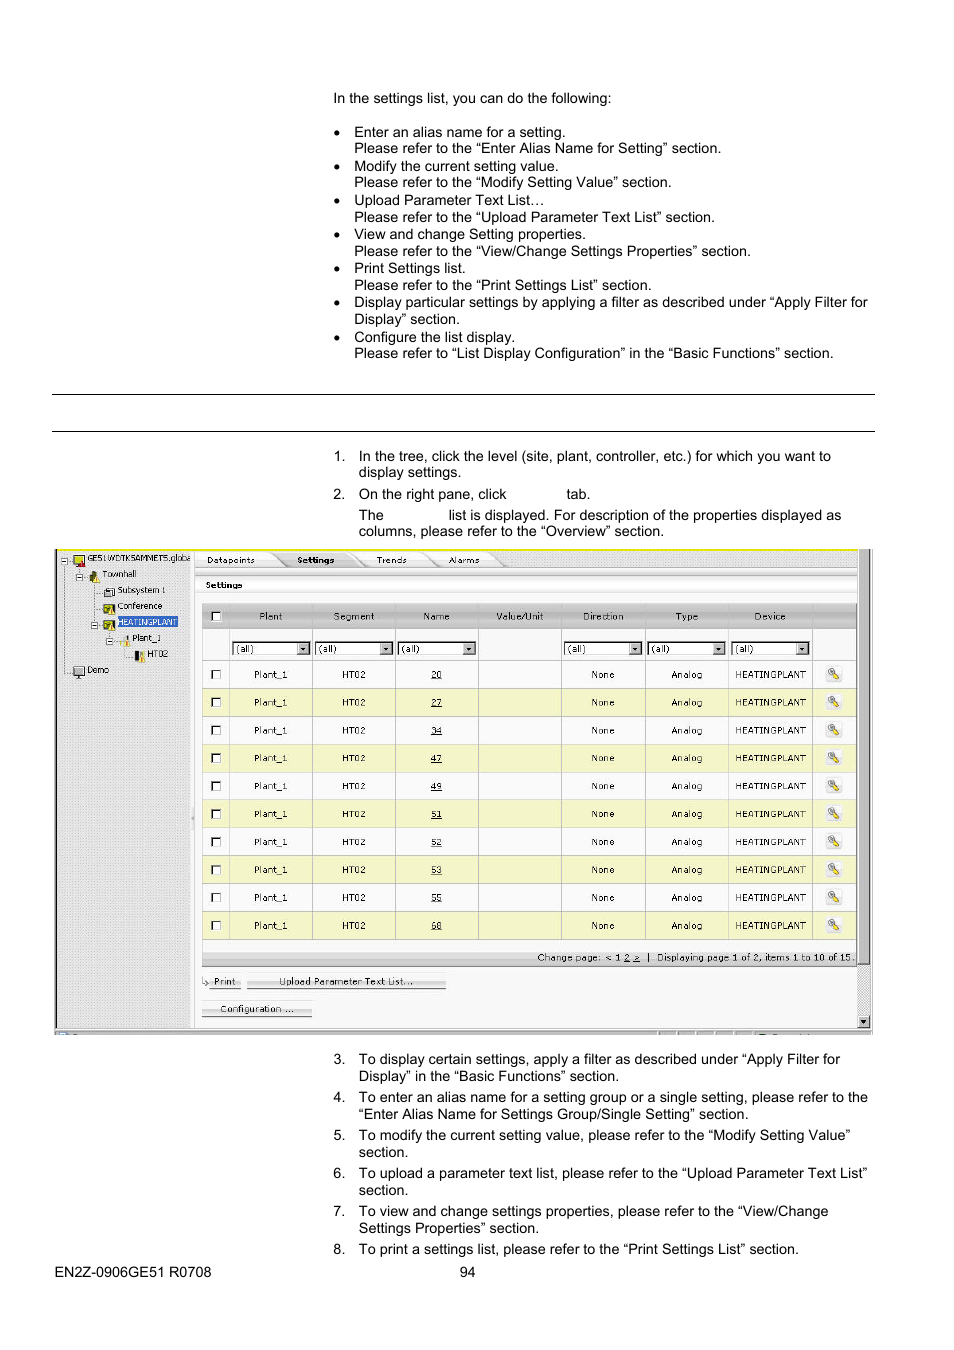
Task: Select the Settings tab
Action: 316,561
